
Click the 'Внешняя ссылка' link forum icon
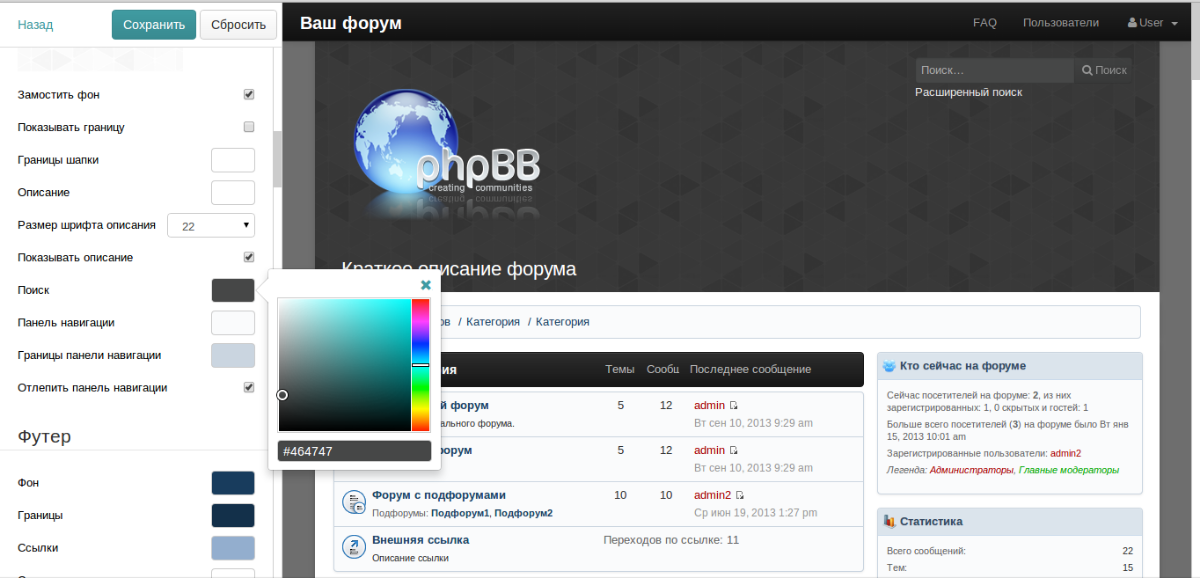pos(354,547)
